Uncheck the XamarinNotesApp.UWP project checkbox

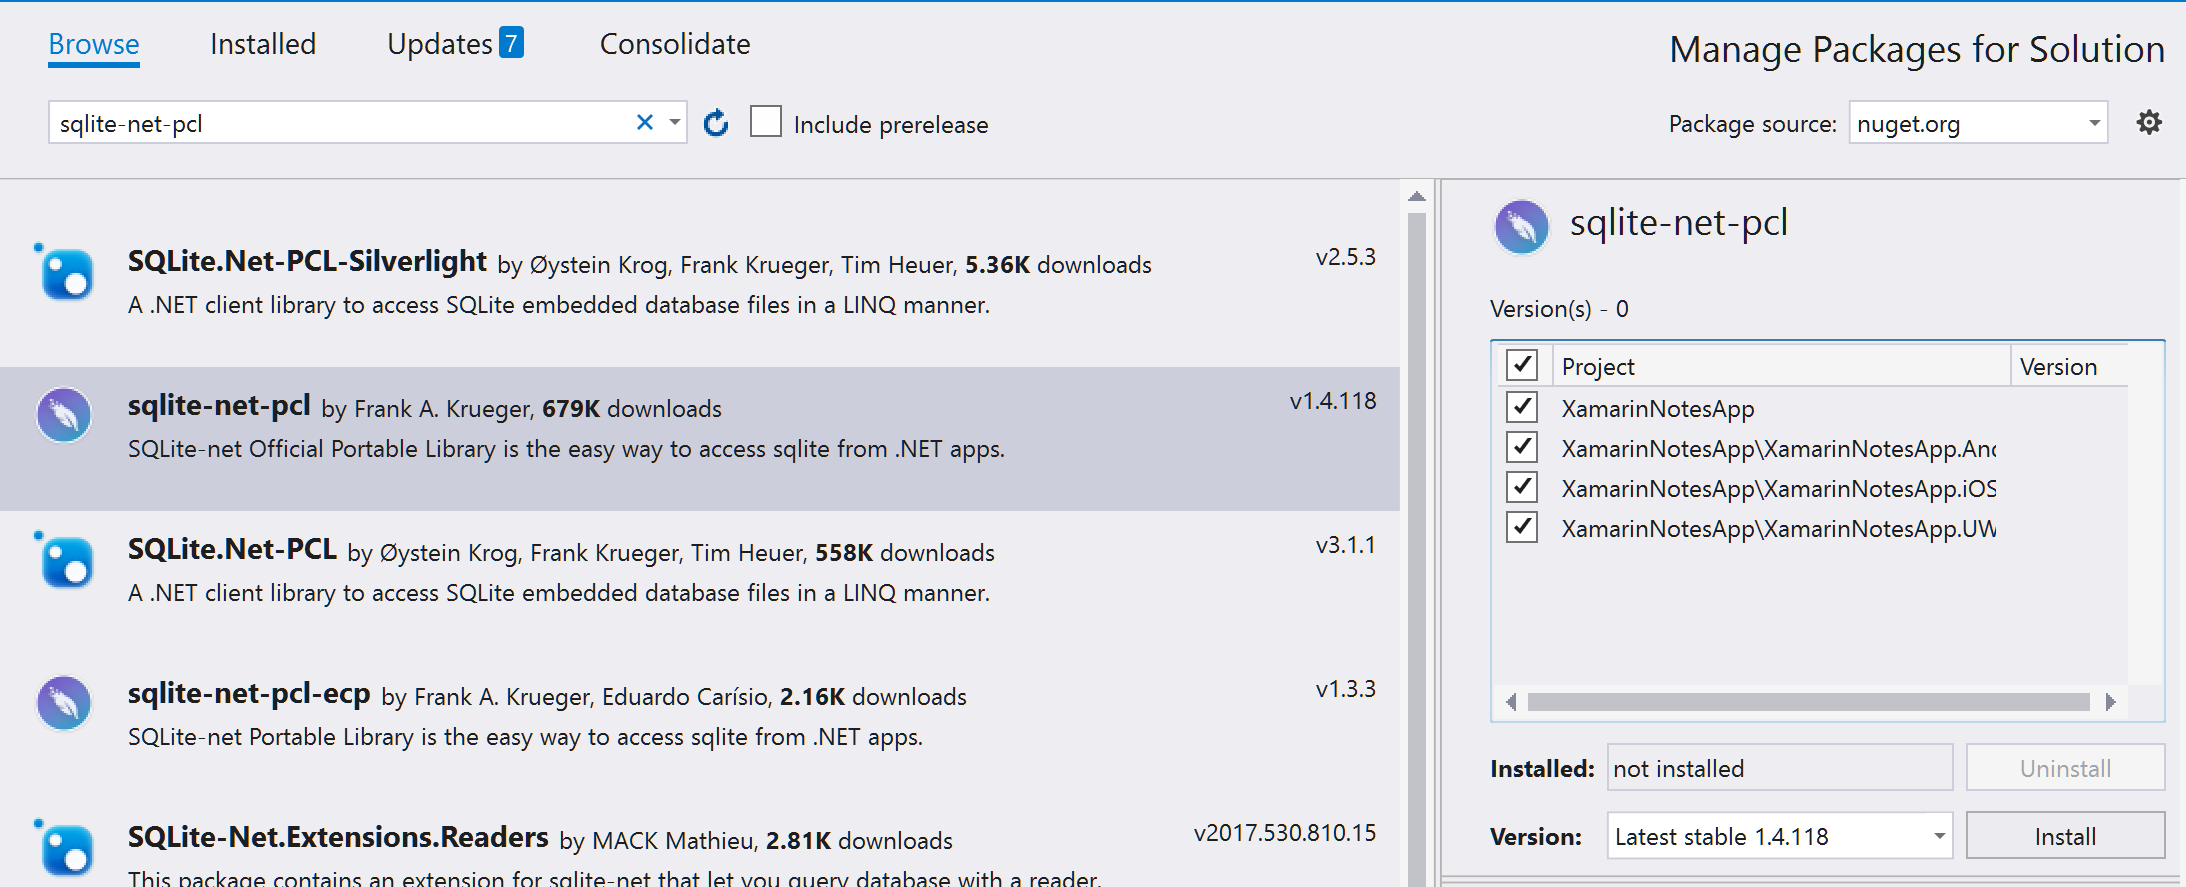1522,527
